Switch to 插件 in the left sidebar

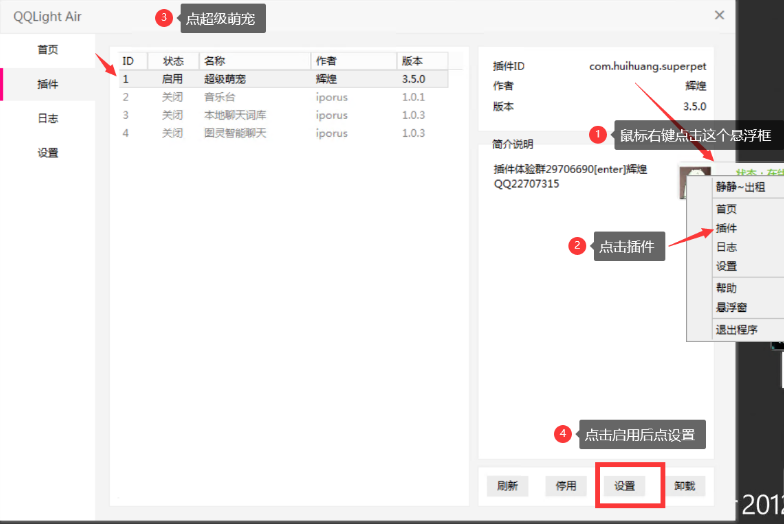click(x=48, y=84)
